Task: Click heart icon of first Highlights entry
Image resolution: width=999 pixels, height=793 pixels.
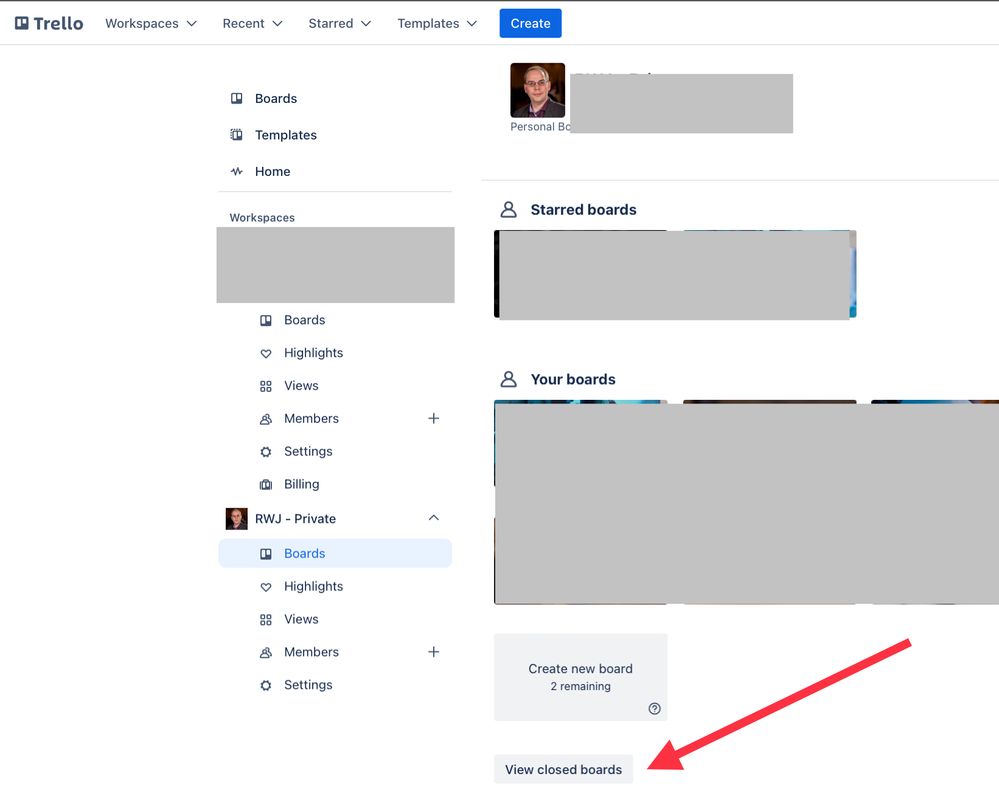Action: coord(266,354)
